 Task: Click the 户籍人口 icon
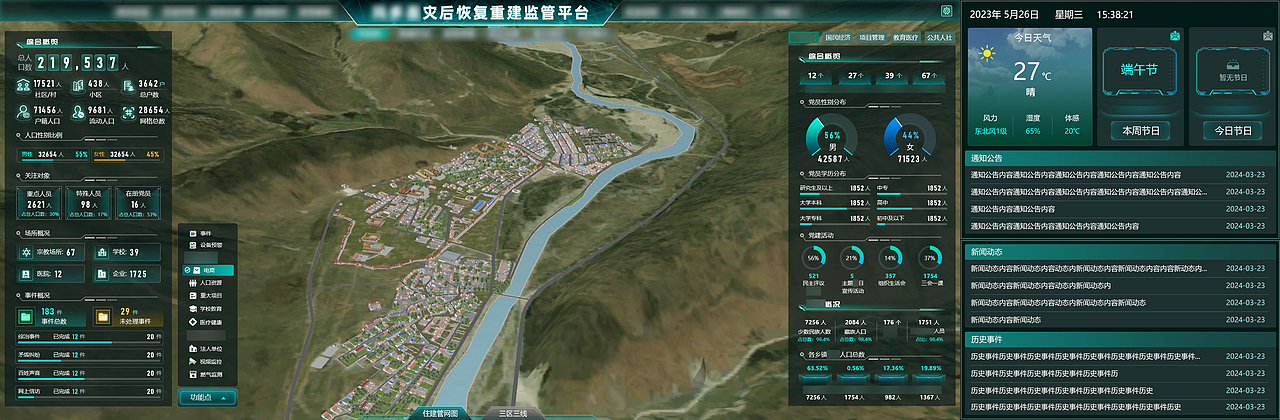pos(23,113)
